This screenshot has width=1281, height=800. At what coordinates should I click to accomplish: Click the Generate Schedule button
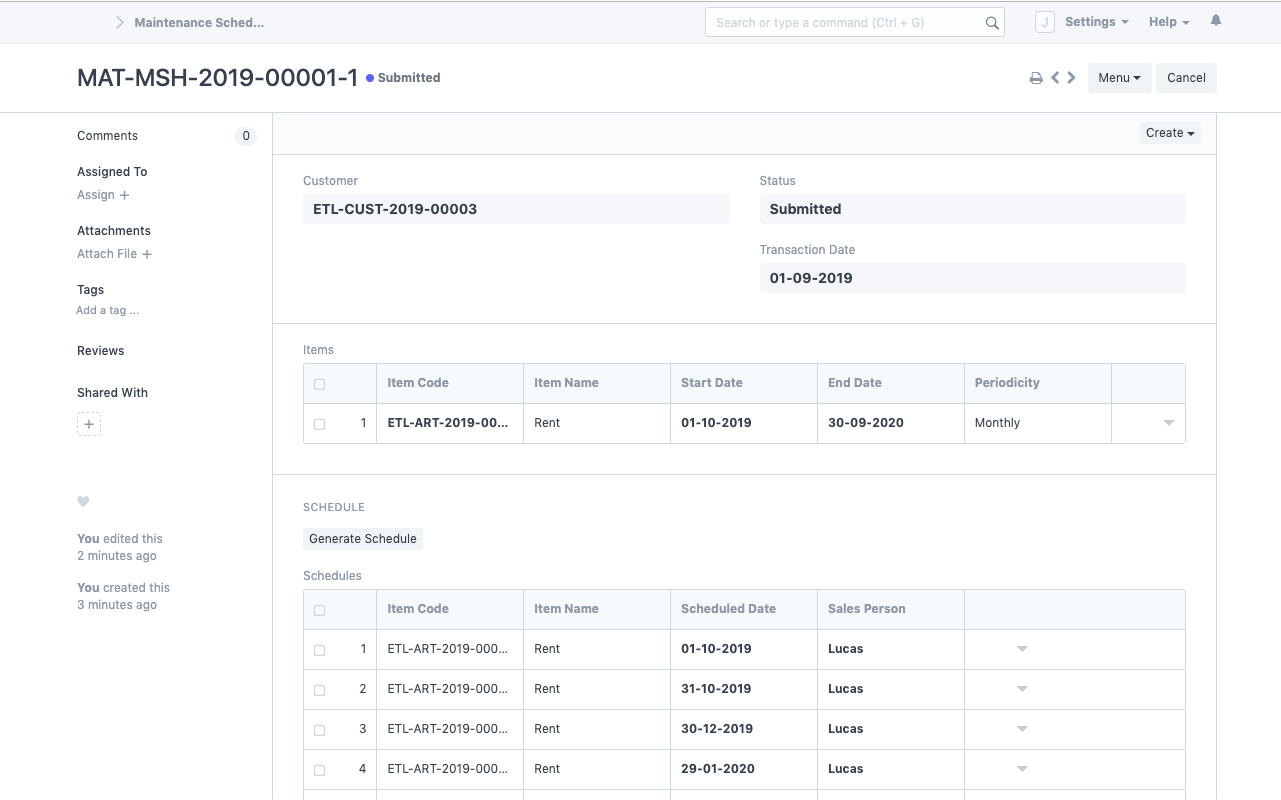coord(363,539)
